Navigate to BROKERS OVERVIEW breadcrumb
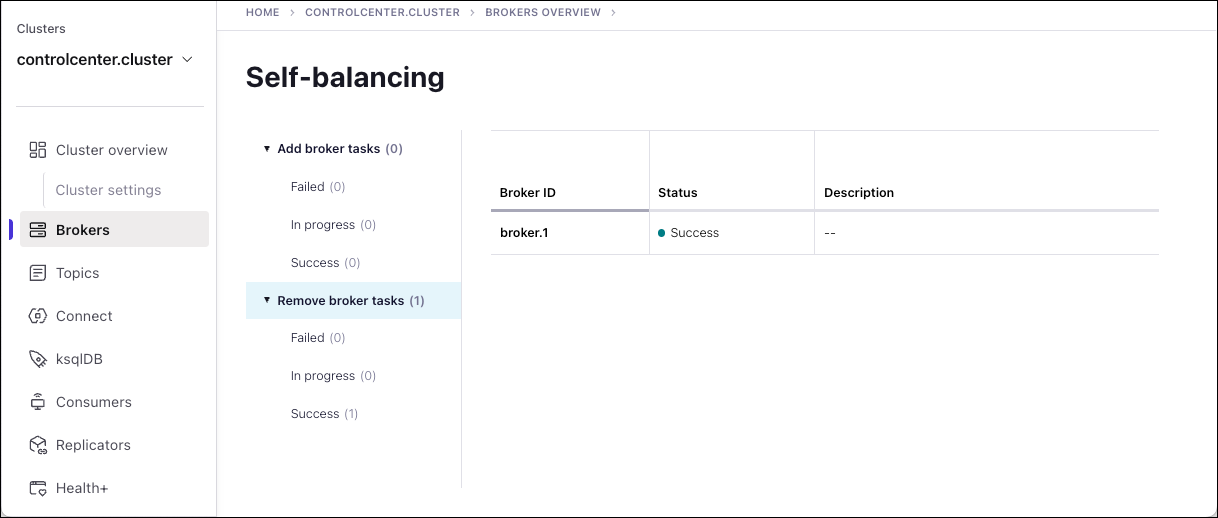 (543, 13)
